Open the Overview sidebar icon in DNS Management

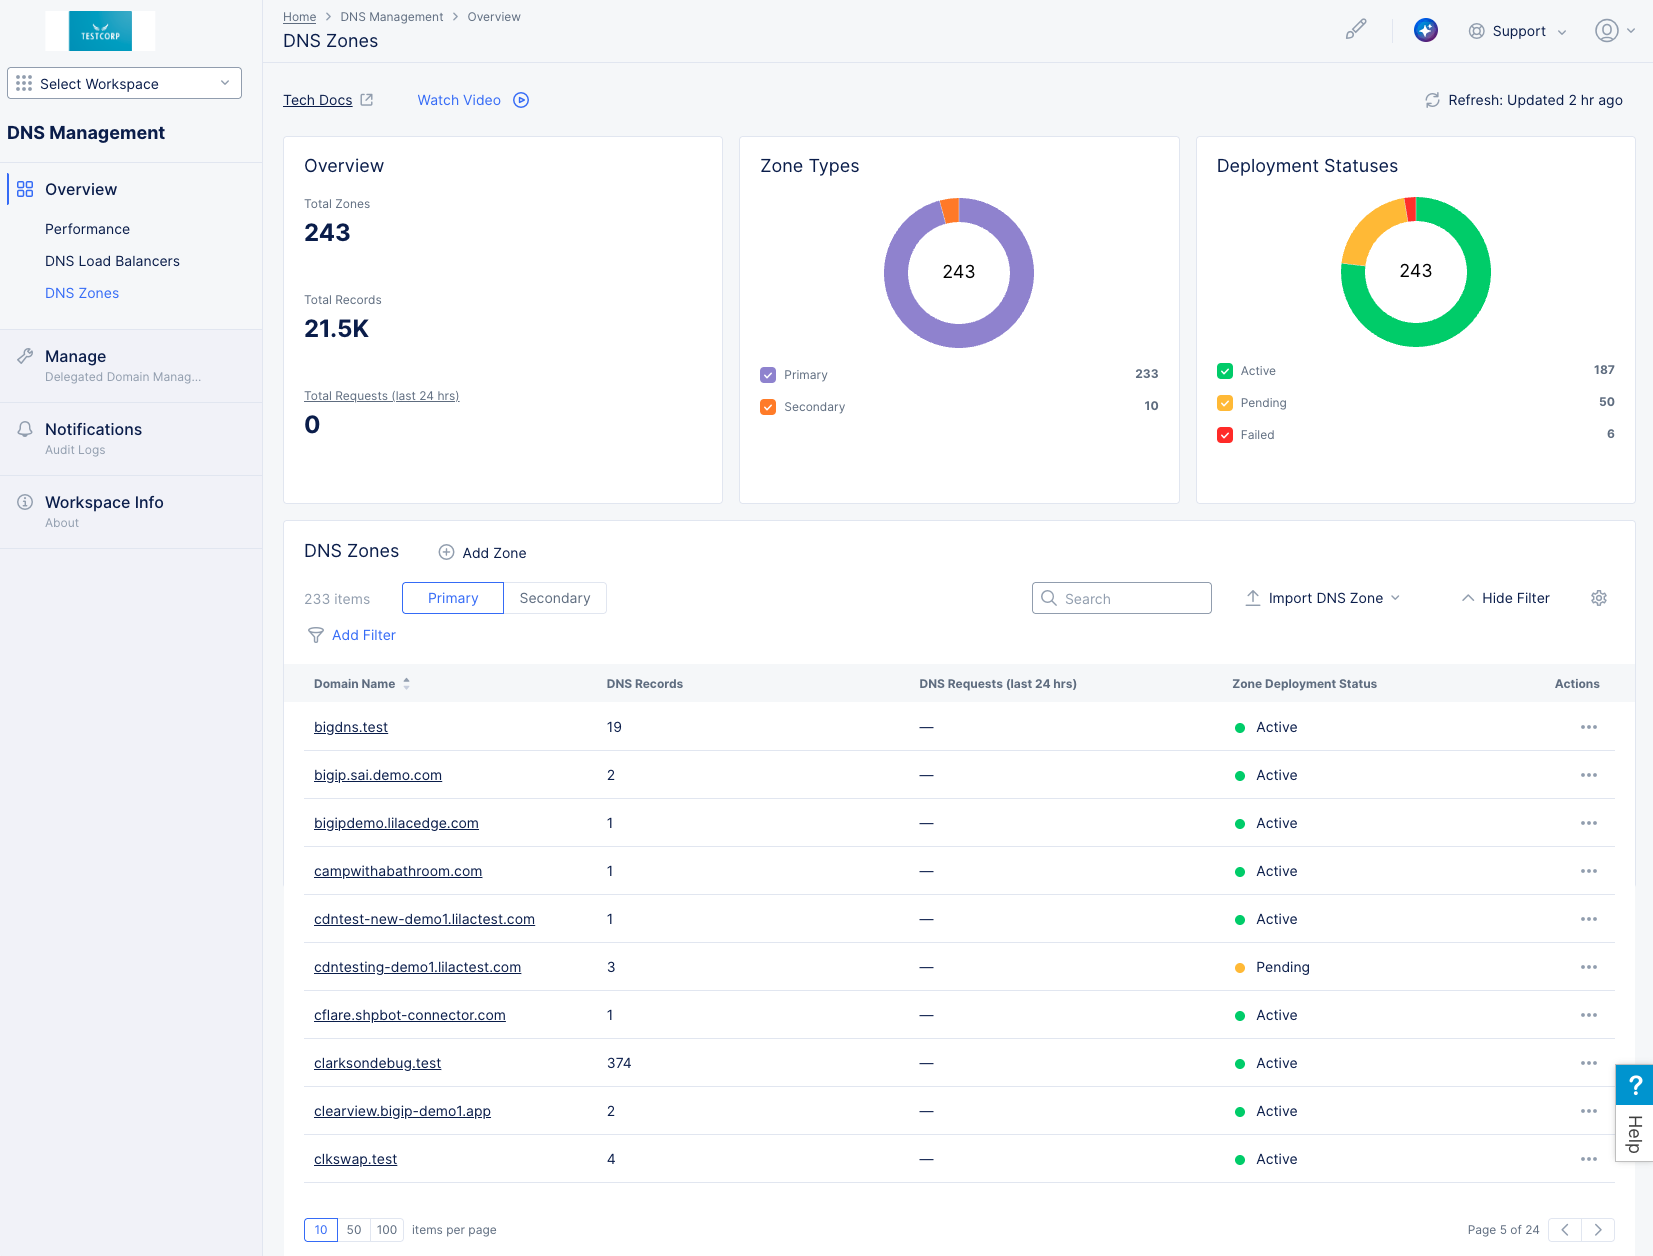24,189
